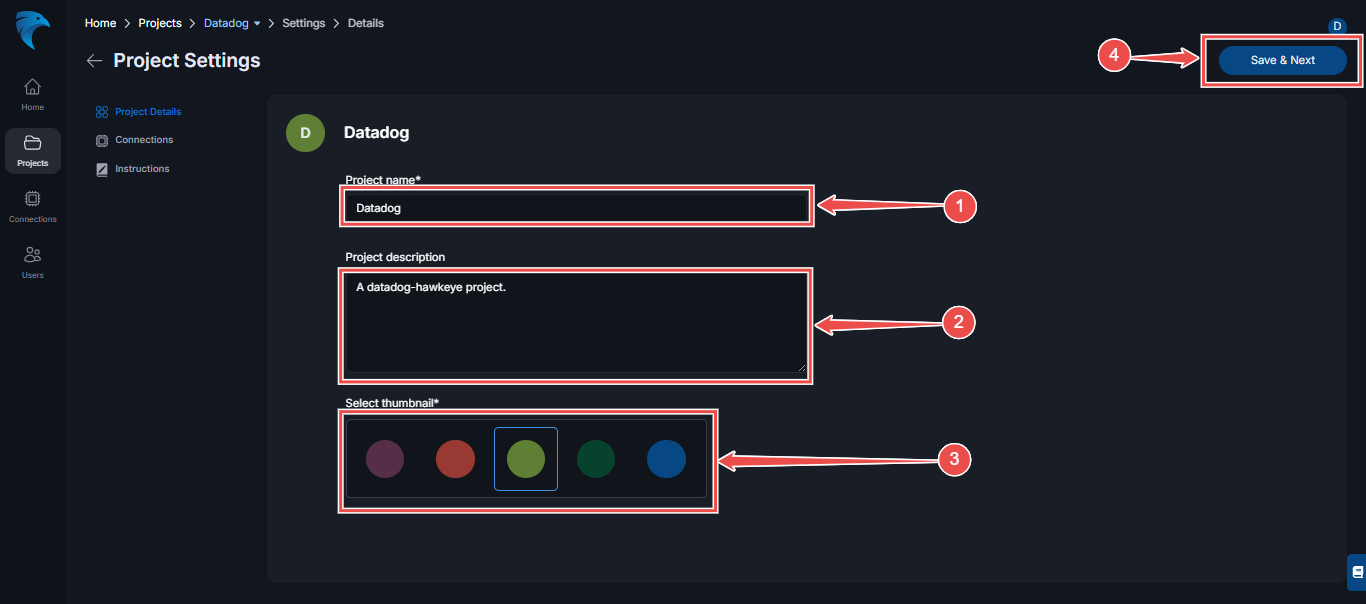Viewport: 1366px width, 604px height.
Task: Expand the Datadog breadcrumb dropdown
Action: tap(257, 24)
